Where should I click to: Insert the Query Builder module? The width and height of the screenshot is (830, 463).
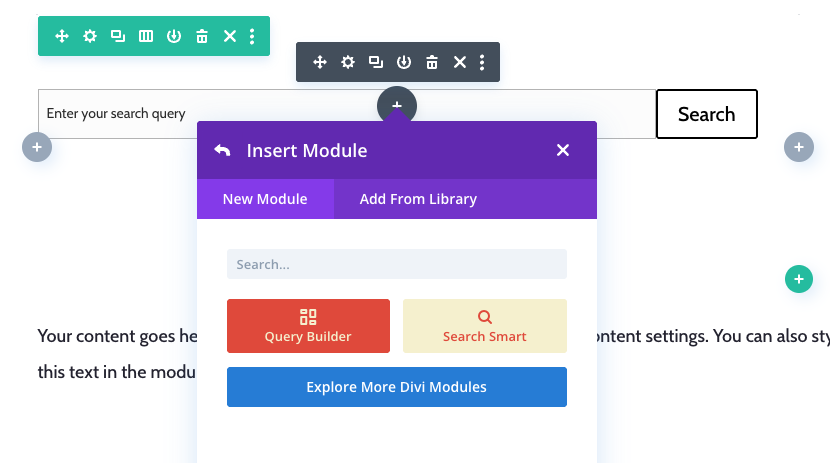pos(309,326)
